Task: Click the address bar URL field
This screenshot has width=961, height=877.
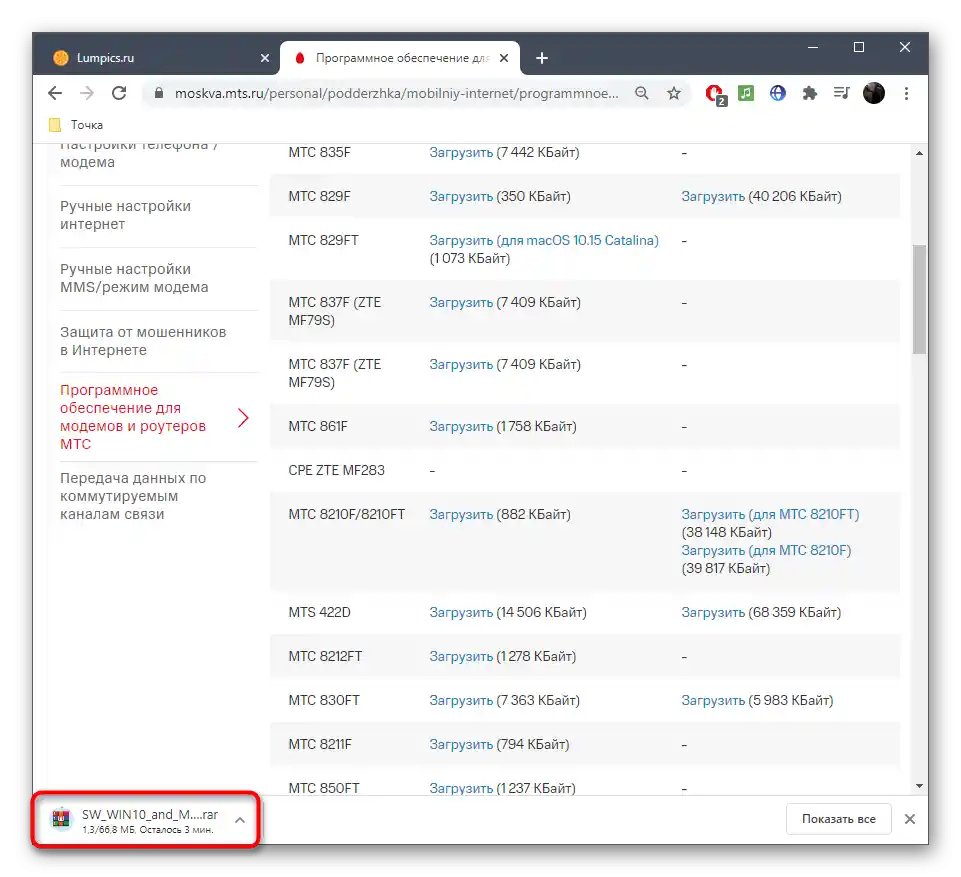Action: [x=396, y=93]
